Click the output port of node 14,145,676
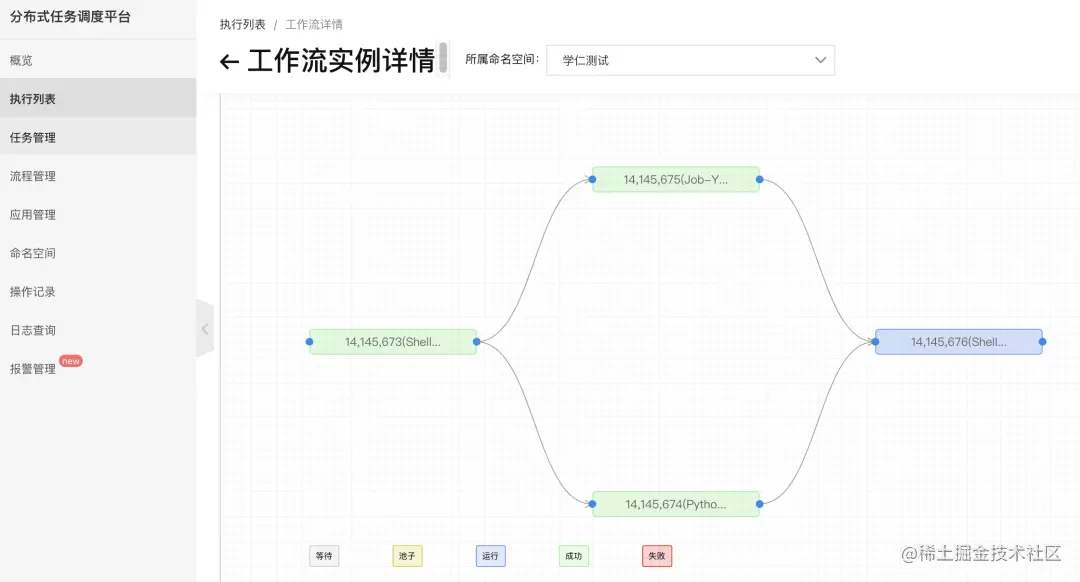The width and height of the screenshot is (1080, 582). tap(1043, 342)
